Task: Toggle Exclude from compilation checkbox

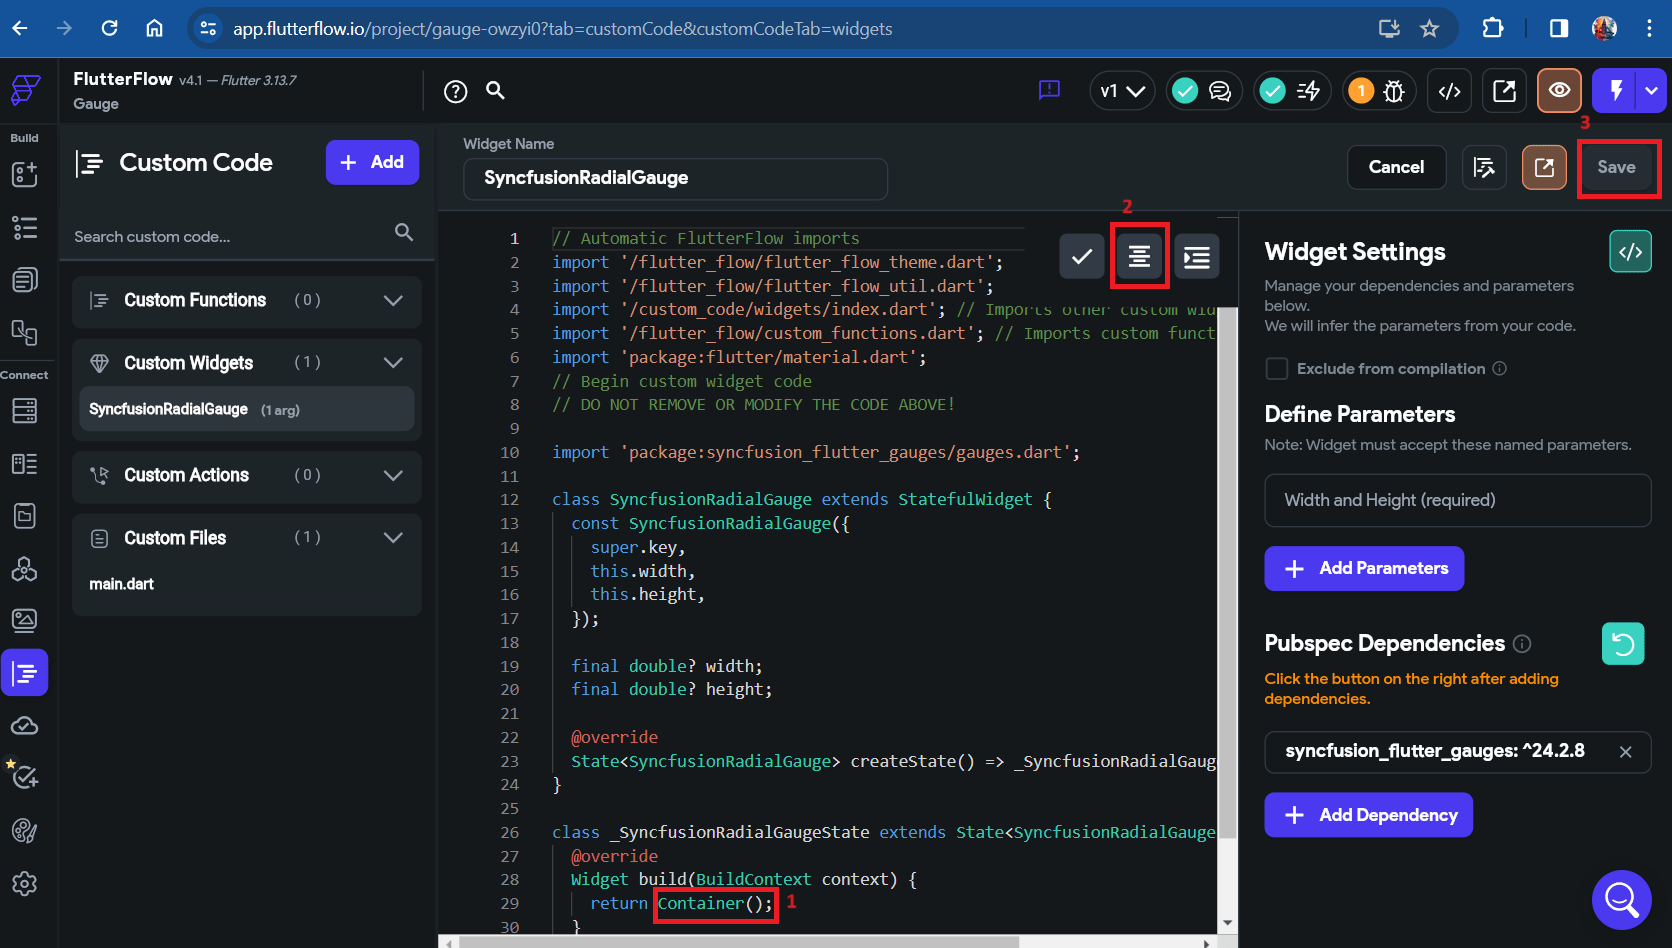Action: click(1277, 369)
